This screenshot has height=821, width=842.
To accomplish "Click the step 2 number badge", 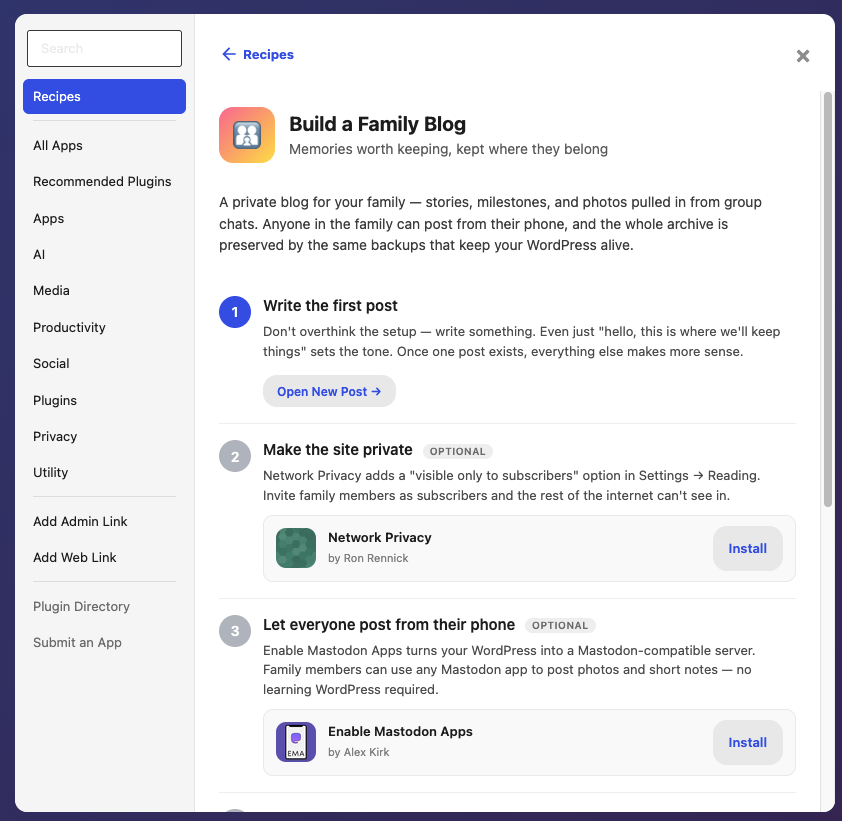I will click(235, 456).
